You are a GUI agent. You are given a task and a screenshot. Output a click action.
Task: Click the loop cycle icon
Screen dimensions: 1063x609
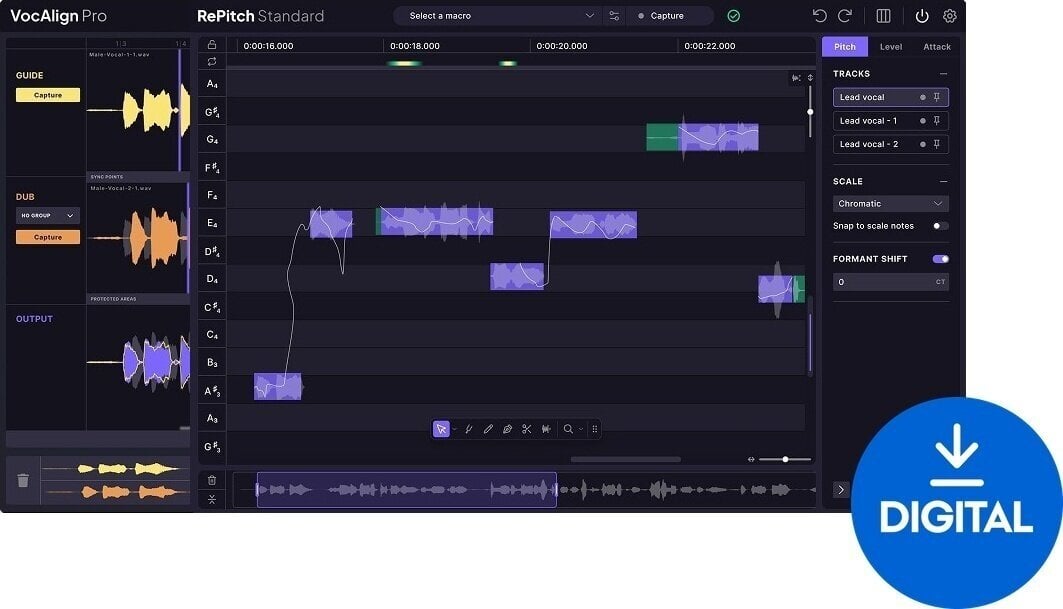[212, 62]
